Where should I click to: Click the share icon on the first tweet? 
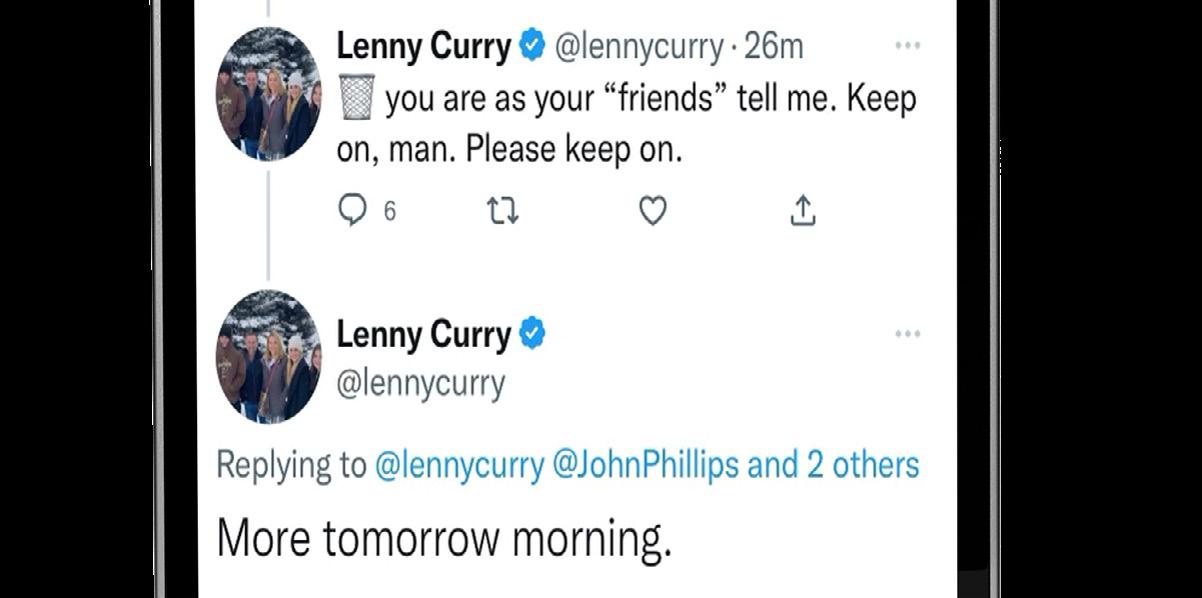pyautogui.click(x=804, y=211)
